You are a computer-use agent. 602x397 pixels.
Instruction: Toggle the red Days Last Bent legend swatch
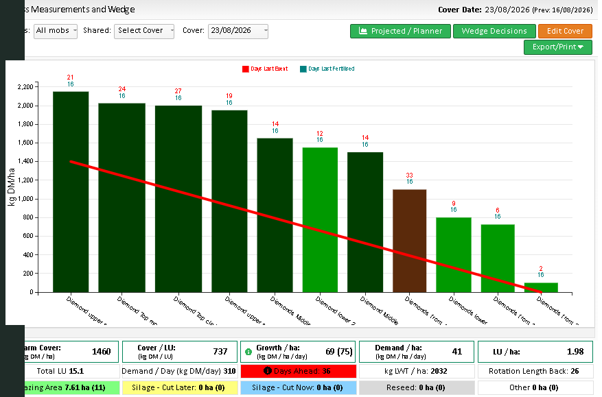(x=245, y=69)
